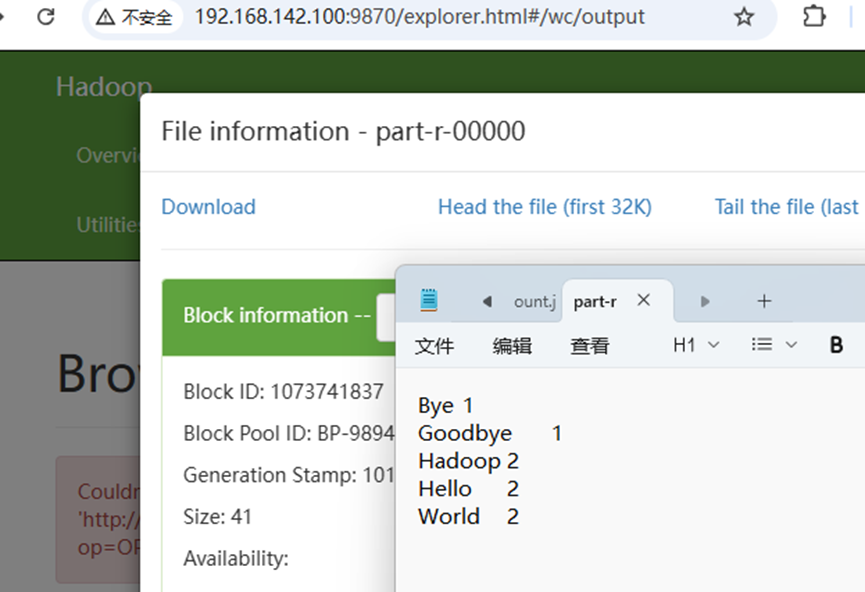Click the Download link
This screenshot has width=865, height=592.
[x=208, y=206]
